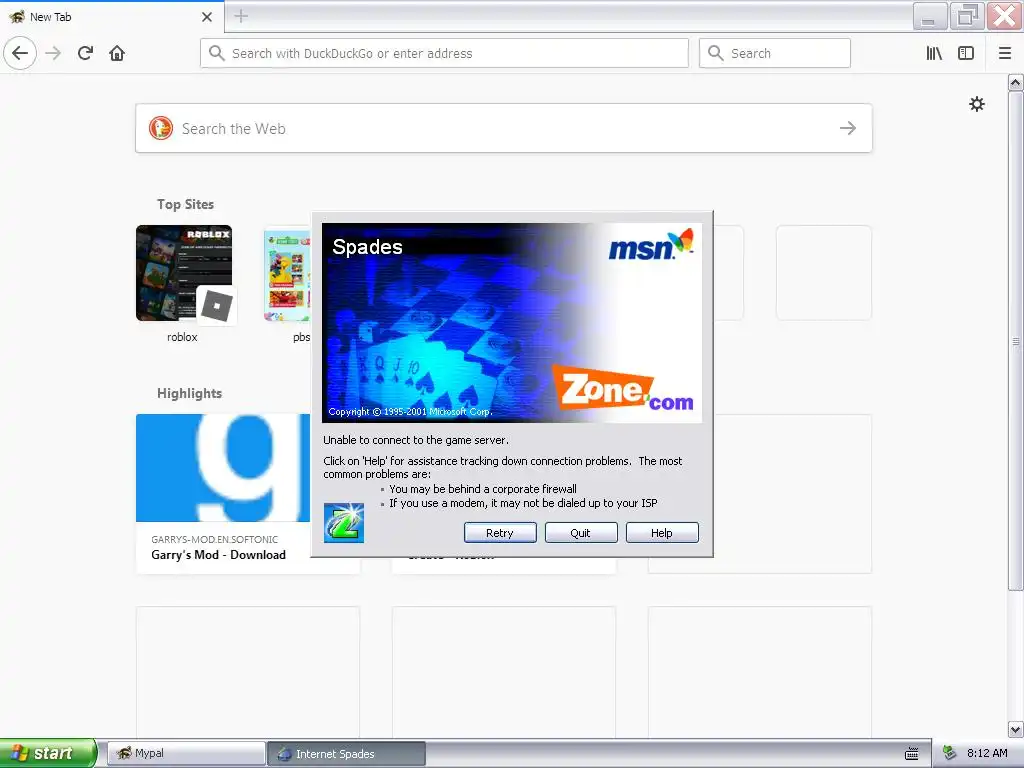This screenshot has height=768, width=1024.
Task: Click 'Unable to connect to the game server.' text
Action: point(416,440)
